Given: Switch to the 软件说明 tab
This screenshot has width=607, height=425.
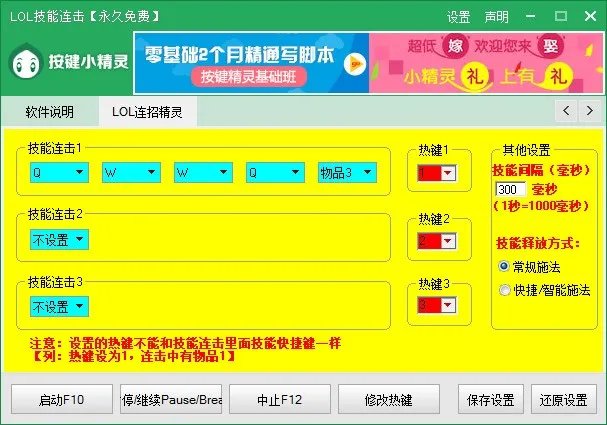Looking at the screenshot, I should click(x=50, y=112).
